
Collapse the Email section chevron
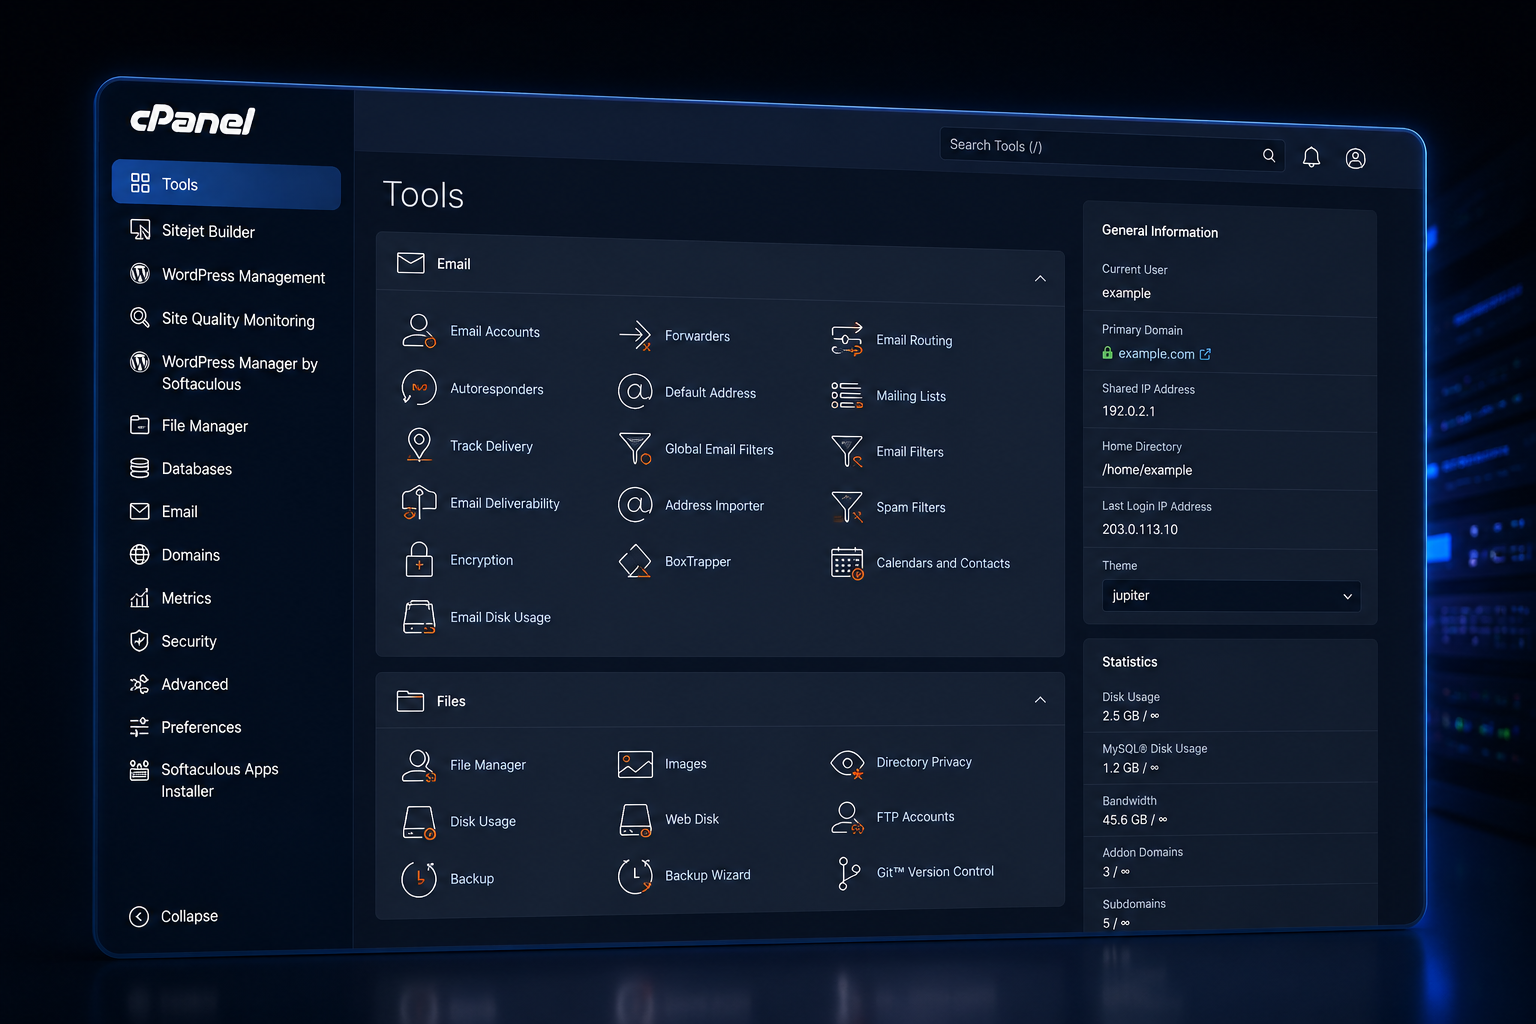pos(1040,278)
